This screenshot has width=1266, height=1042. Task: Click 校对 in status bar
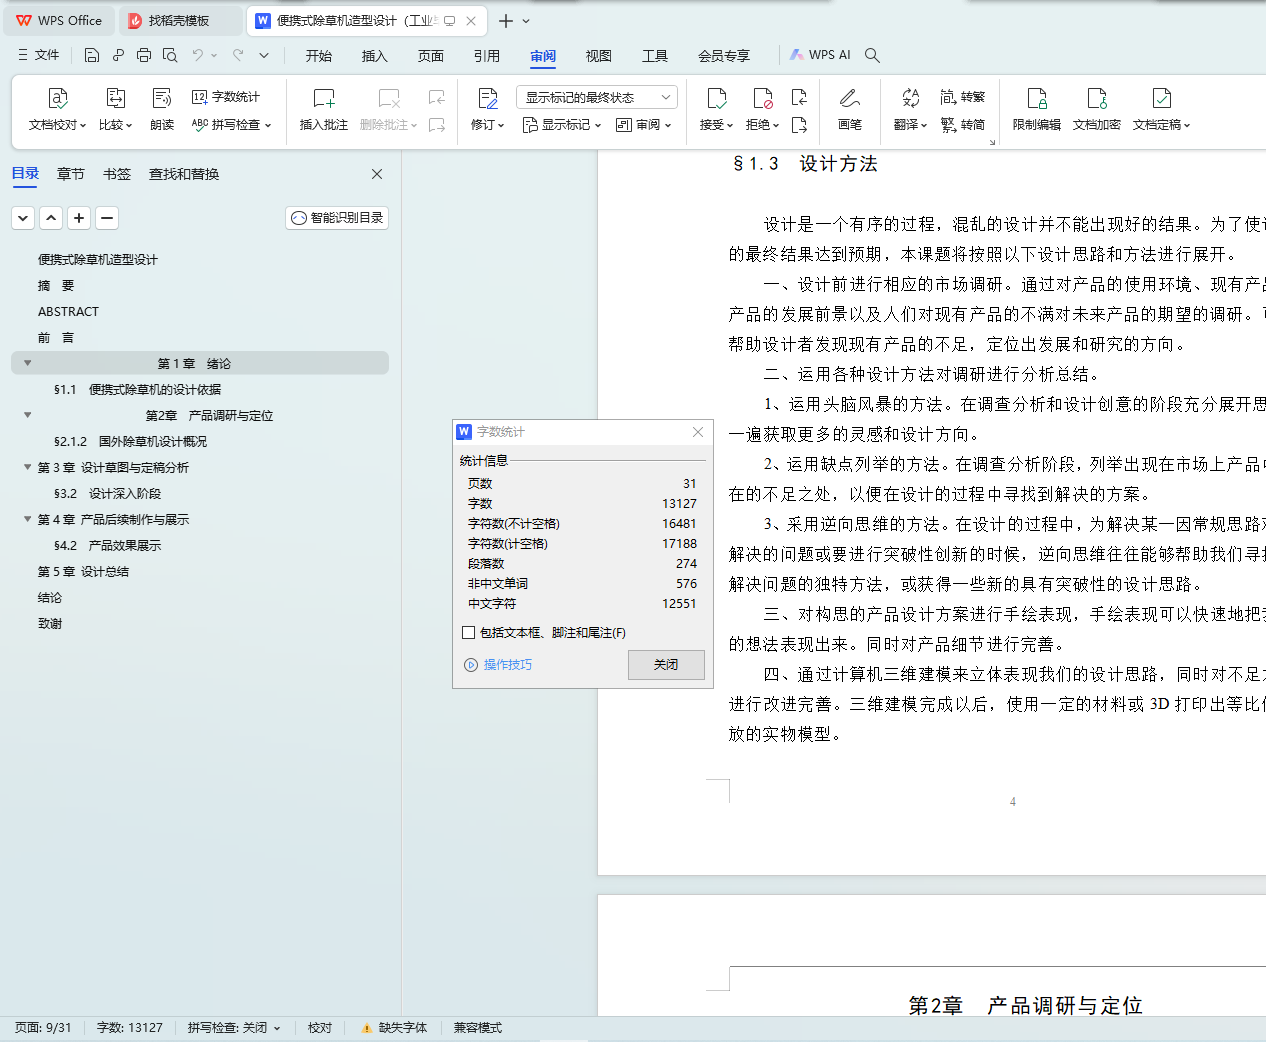[x=320, y=1028]
